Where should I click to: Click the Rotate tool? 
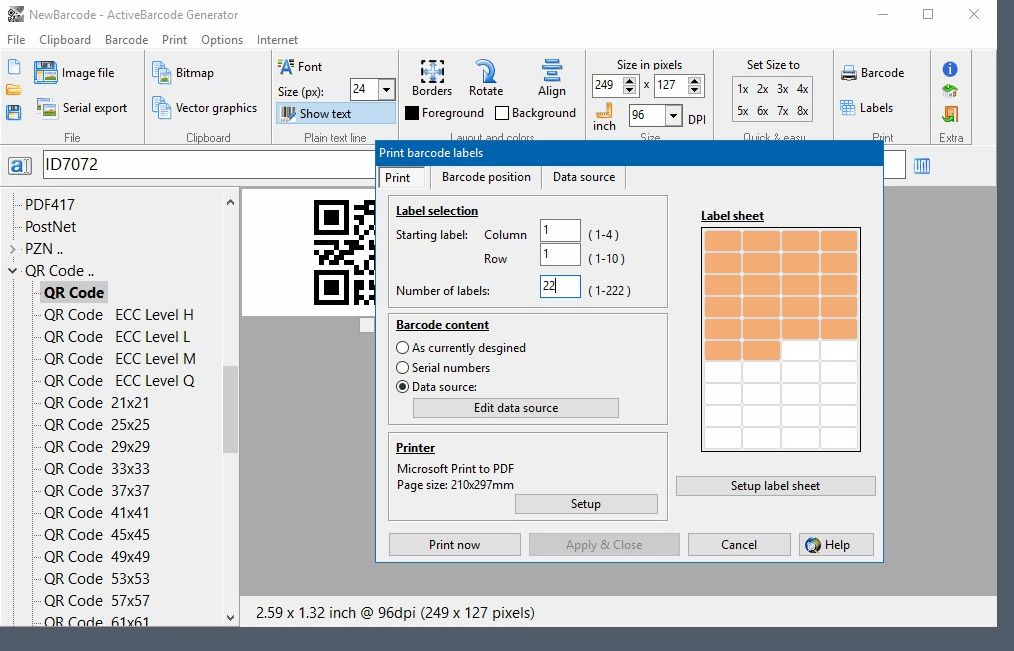click(x=486, y=79)
